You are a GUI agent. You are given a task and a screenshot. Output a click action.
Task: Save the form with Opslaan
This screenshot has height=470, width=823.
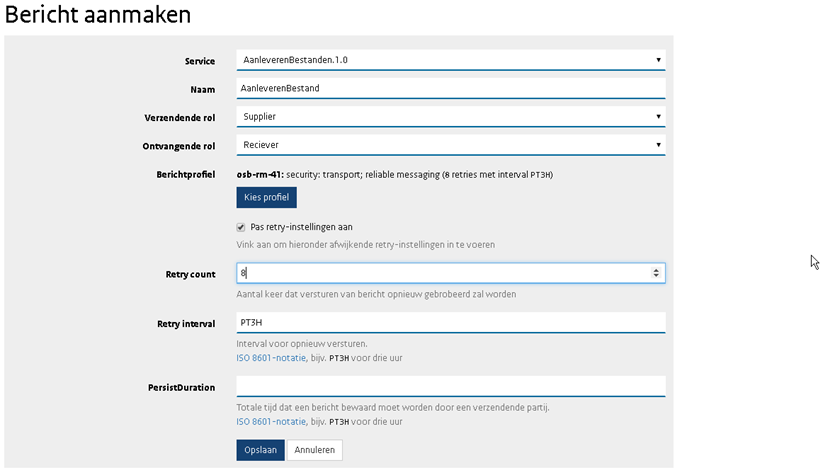260,450
